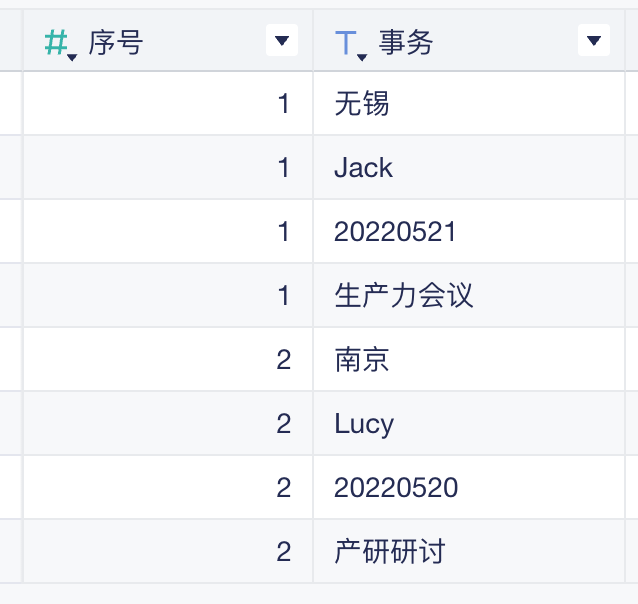
Task: Select the cell with 20220520
Action: point(474,487)
